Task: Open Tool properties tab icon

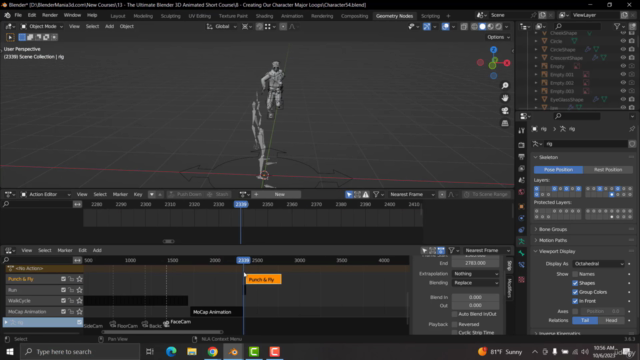Action: click(521, 131)
